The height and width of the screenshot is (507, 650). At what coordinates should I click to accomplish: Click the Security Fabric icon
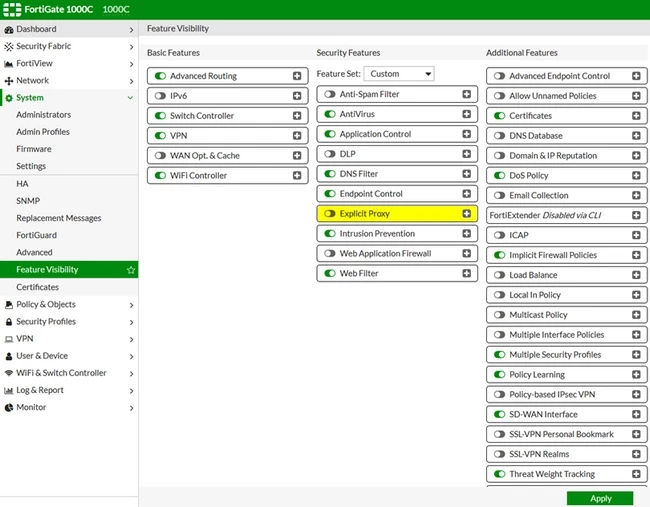pos(8,46)
